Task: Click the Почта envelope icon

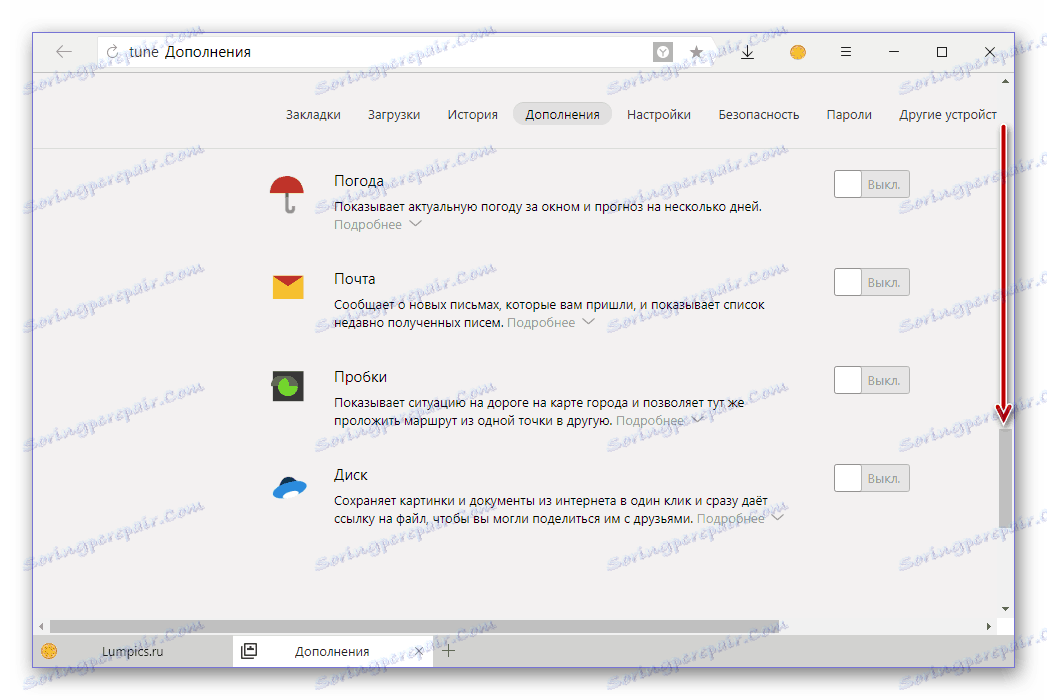Action: (288, 287)
